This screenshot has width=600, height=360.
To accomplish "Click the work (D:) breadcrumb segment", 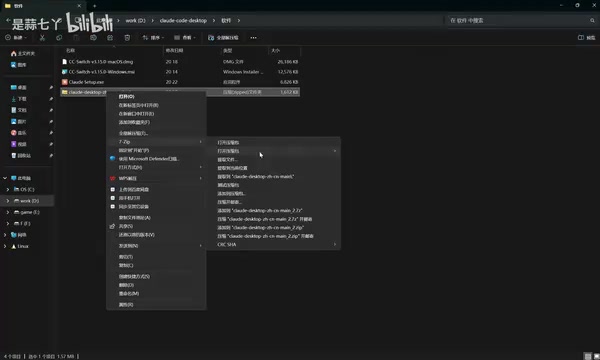I will coord(135,21).
